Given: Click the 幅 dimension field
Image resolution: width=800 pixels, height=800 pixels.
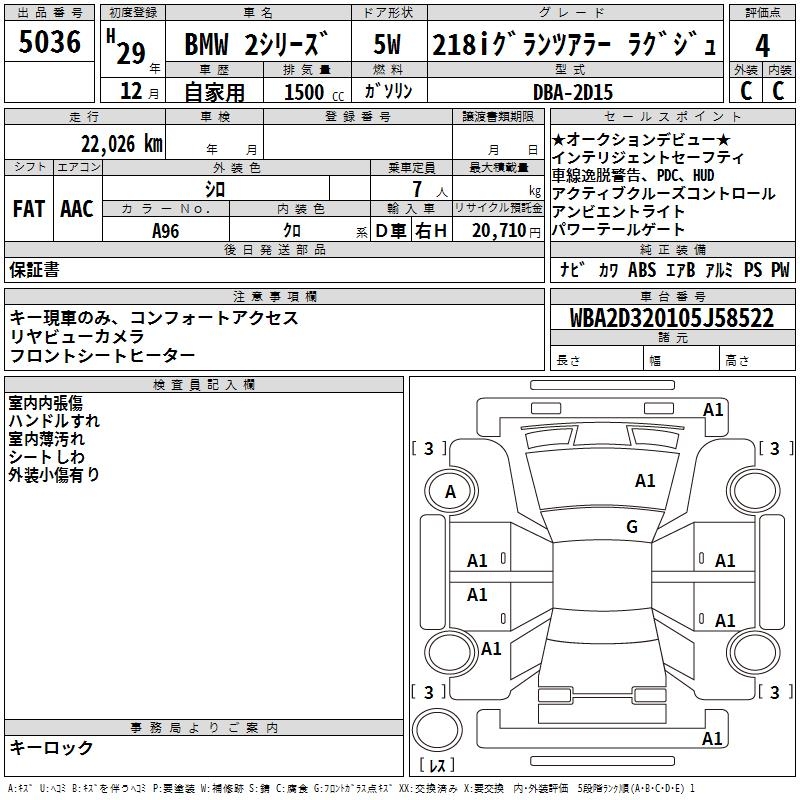Looking at the screenshot, I should click(x=682, y=360).
